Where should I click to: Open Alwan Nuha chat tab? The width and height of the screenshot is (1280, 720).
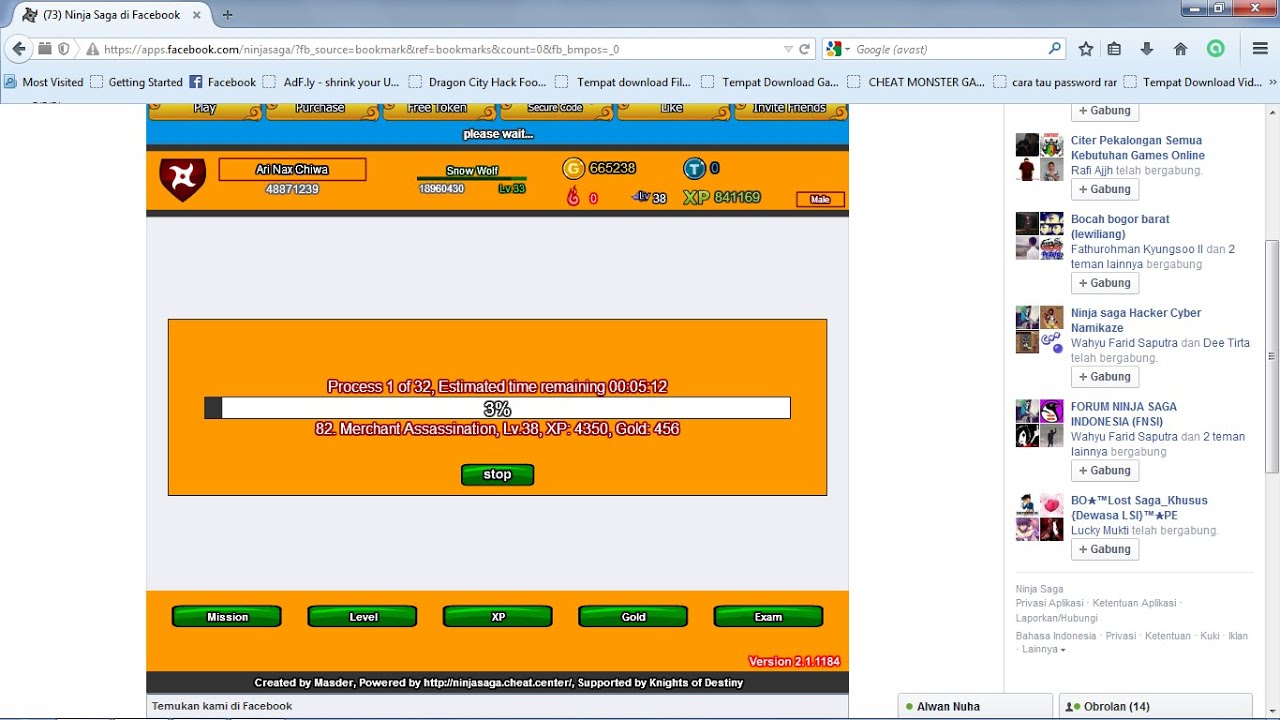pos(975,706)
